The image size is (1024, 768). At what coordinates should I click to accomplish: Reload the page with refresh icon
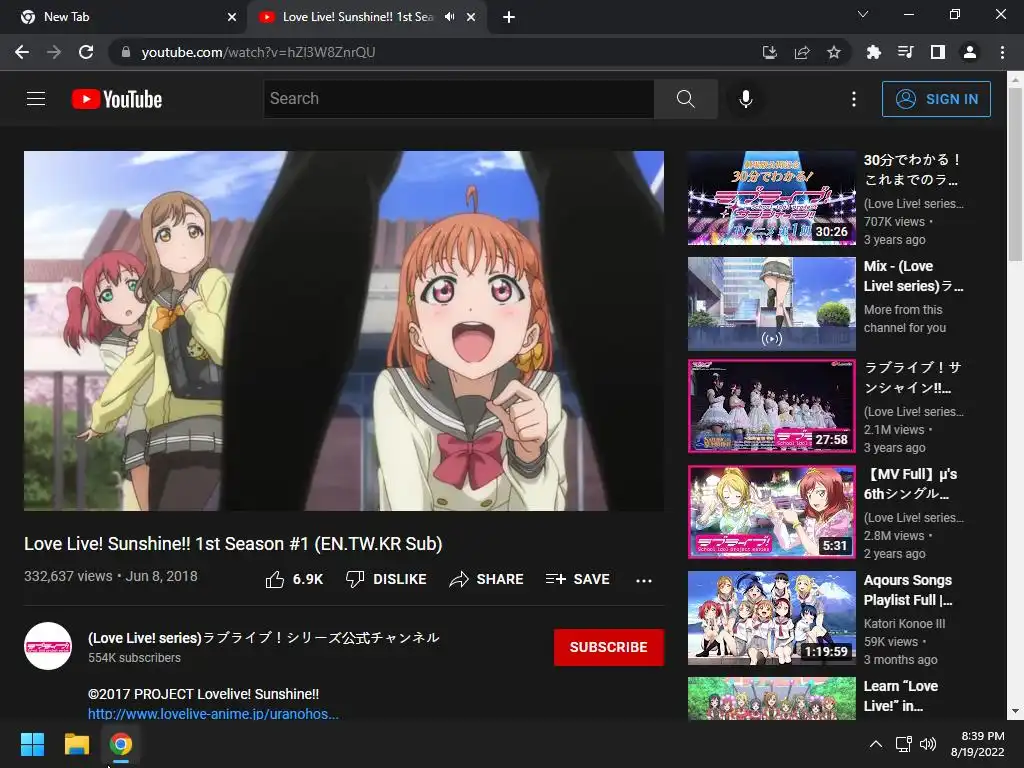point(86,52)
